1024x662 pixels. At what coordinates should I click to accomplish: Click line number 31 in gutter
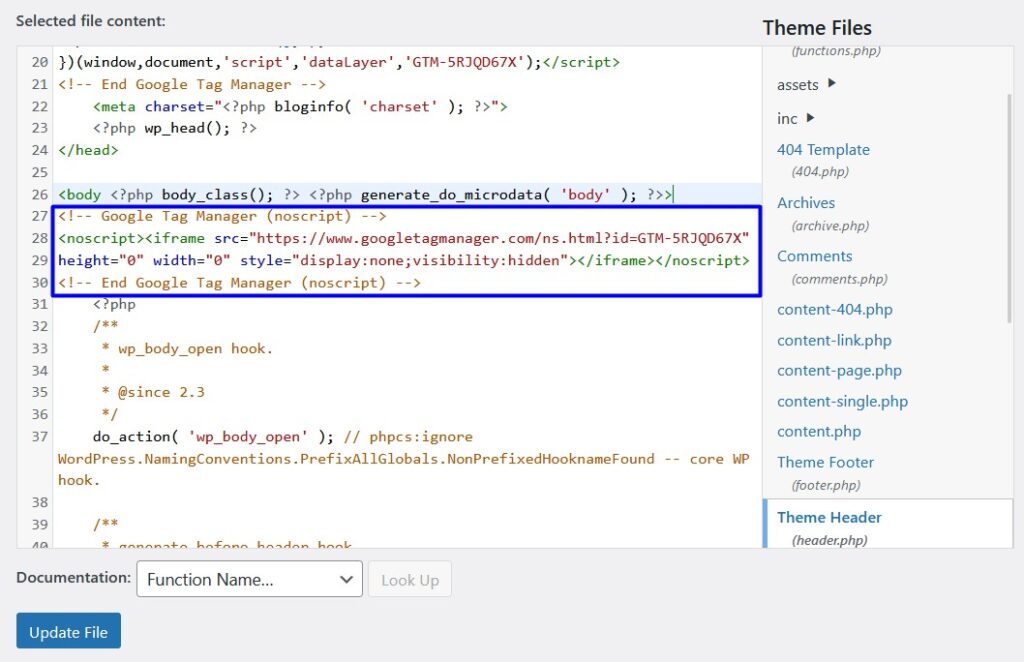point(40,304)
